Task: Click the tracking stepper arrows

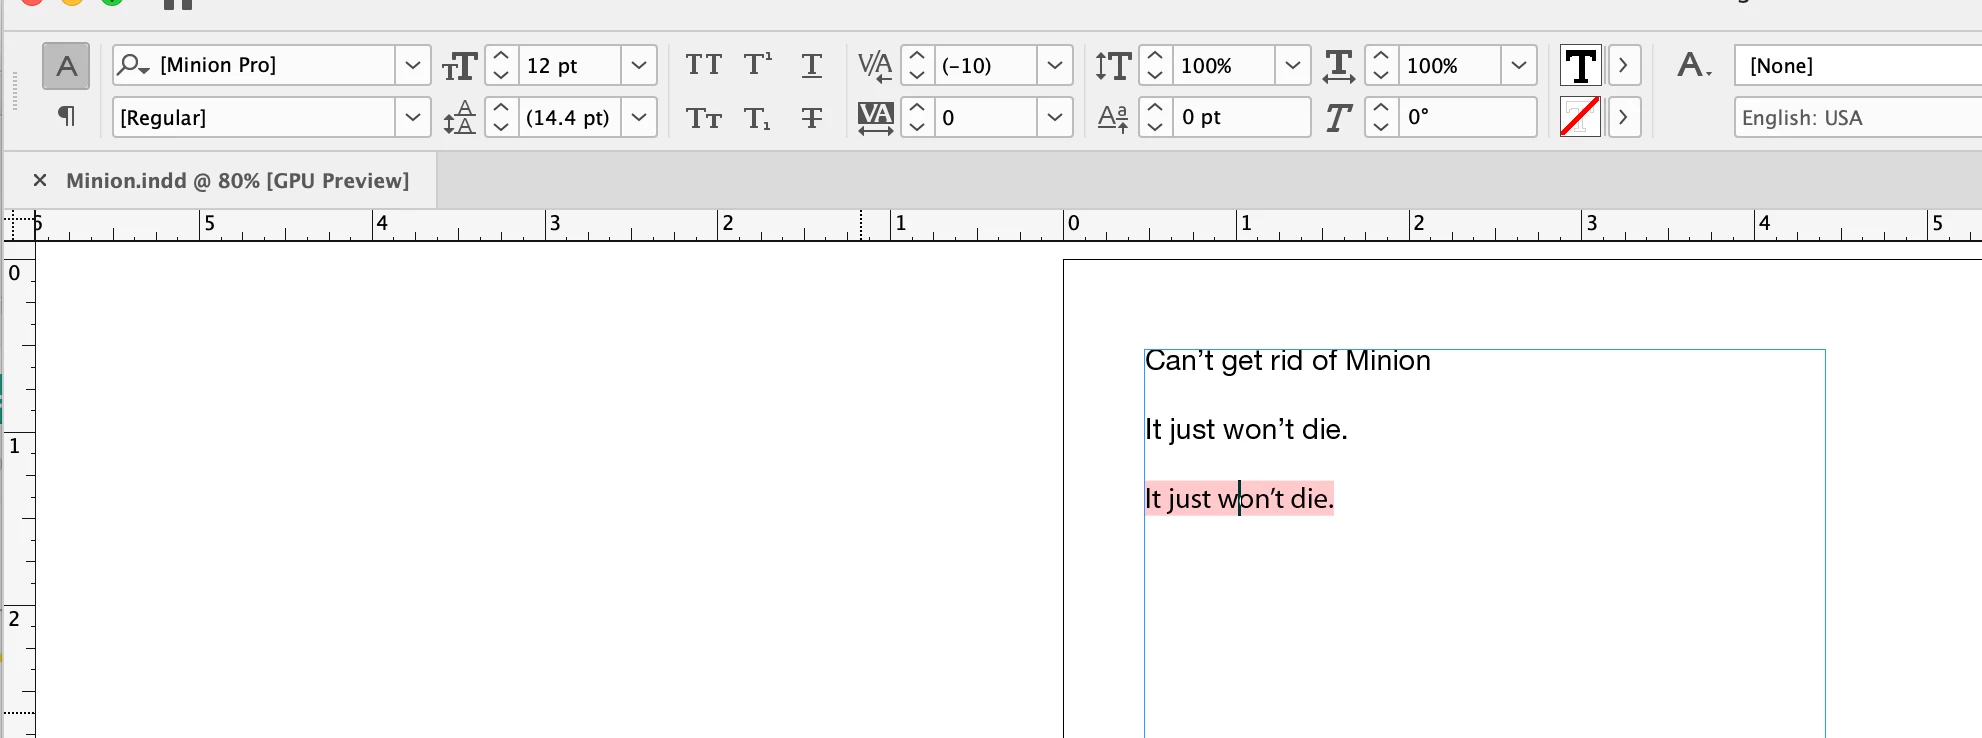Action: coord(917,117)
